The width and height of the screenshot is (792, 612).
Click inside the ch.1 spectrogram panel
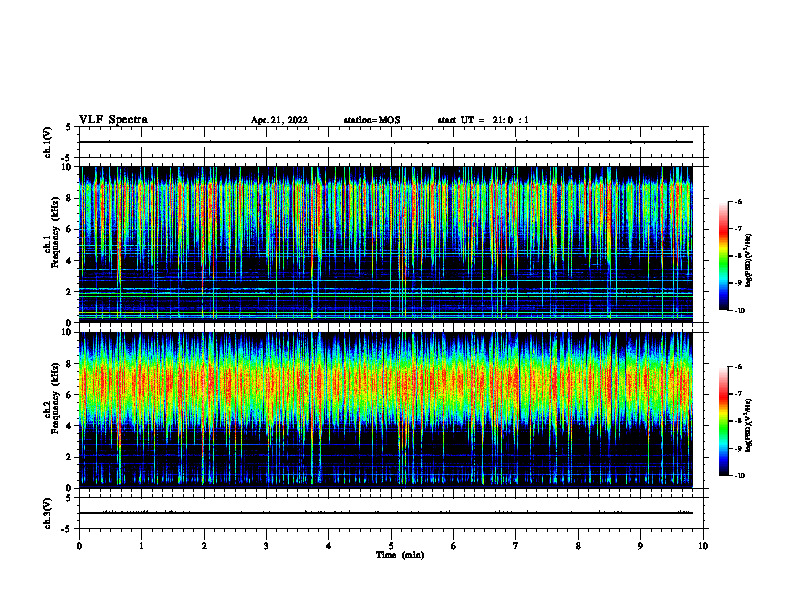pos(386,244)
